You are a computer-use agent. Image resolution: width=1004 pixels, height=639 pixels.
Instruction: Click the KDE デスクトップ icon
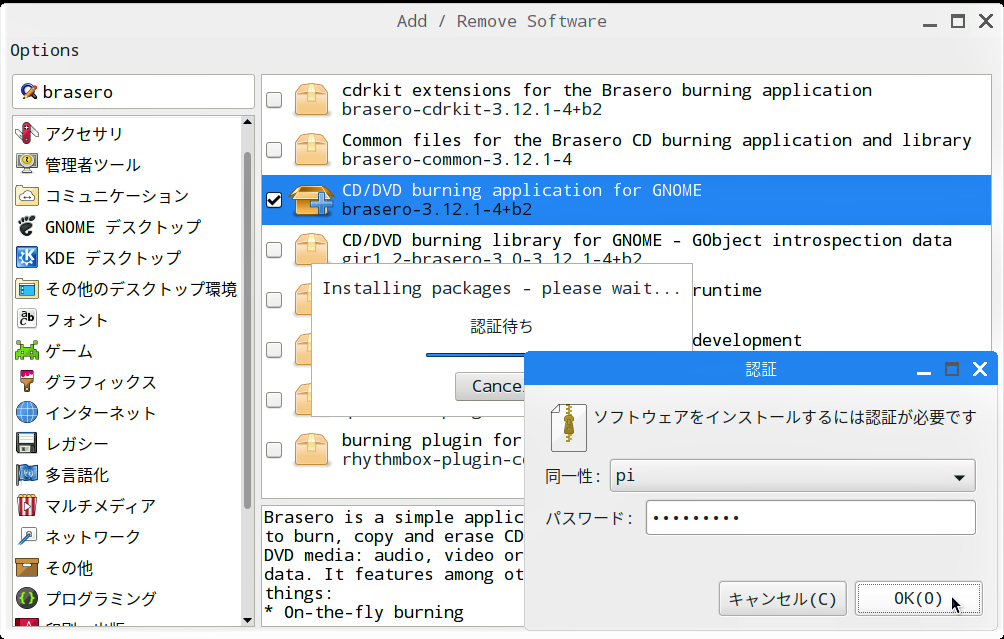[x=27, y=257]
